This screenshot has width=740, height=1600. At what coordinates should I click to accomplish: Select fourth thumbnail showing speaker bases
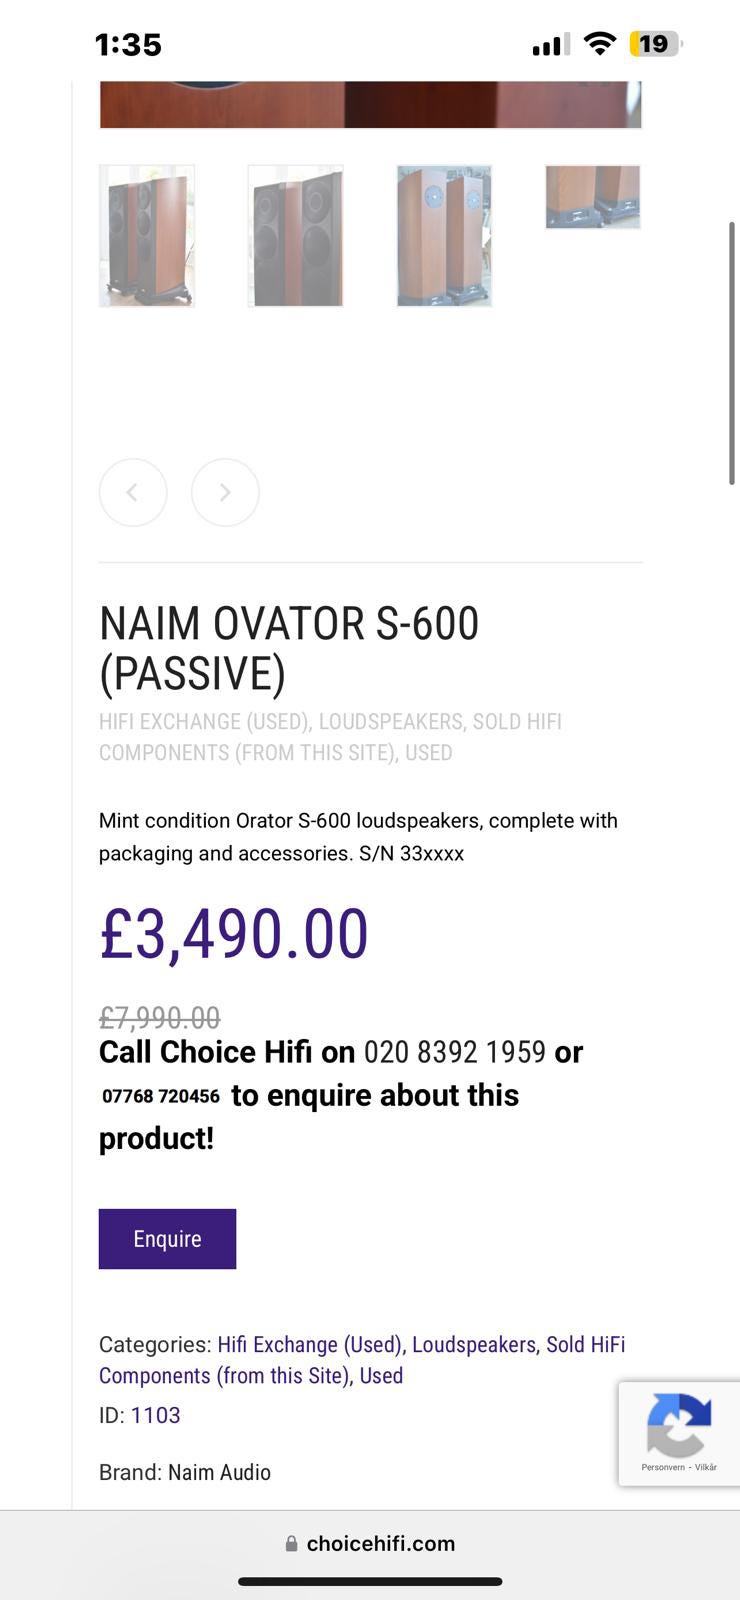coord(593,197)
